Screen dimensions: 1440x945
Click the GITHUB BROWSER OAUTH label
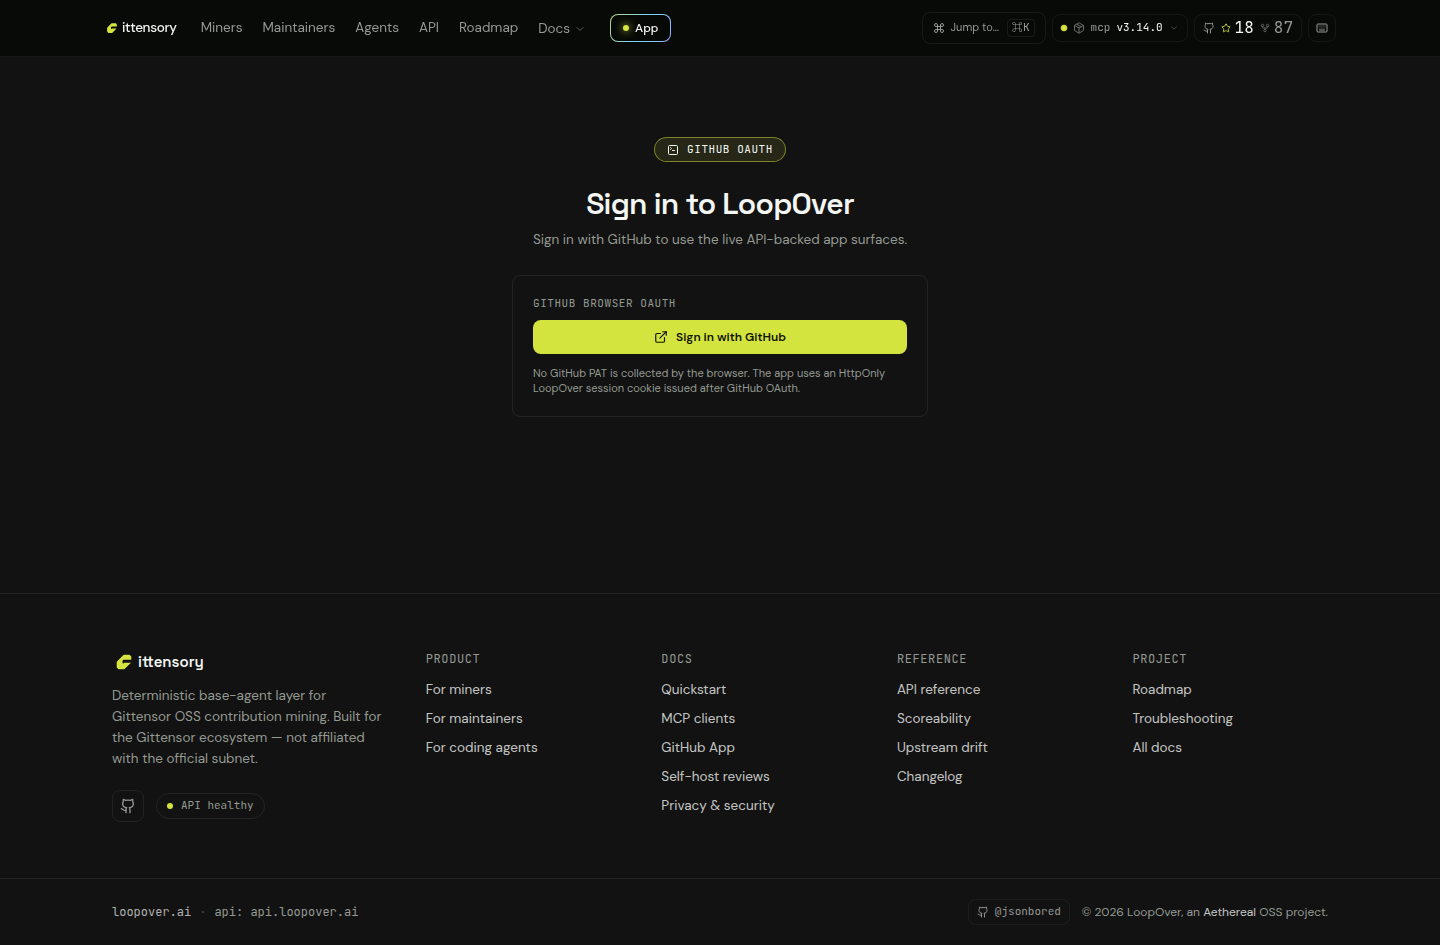[604, 303]
